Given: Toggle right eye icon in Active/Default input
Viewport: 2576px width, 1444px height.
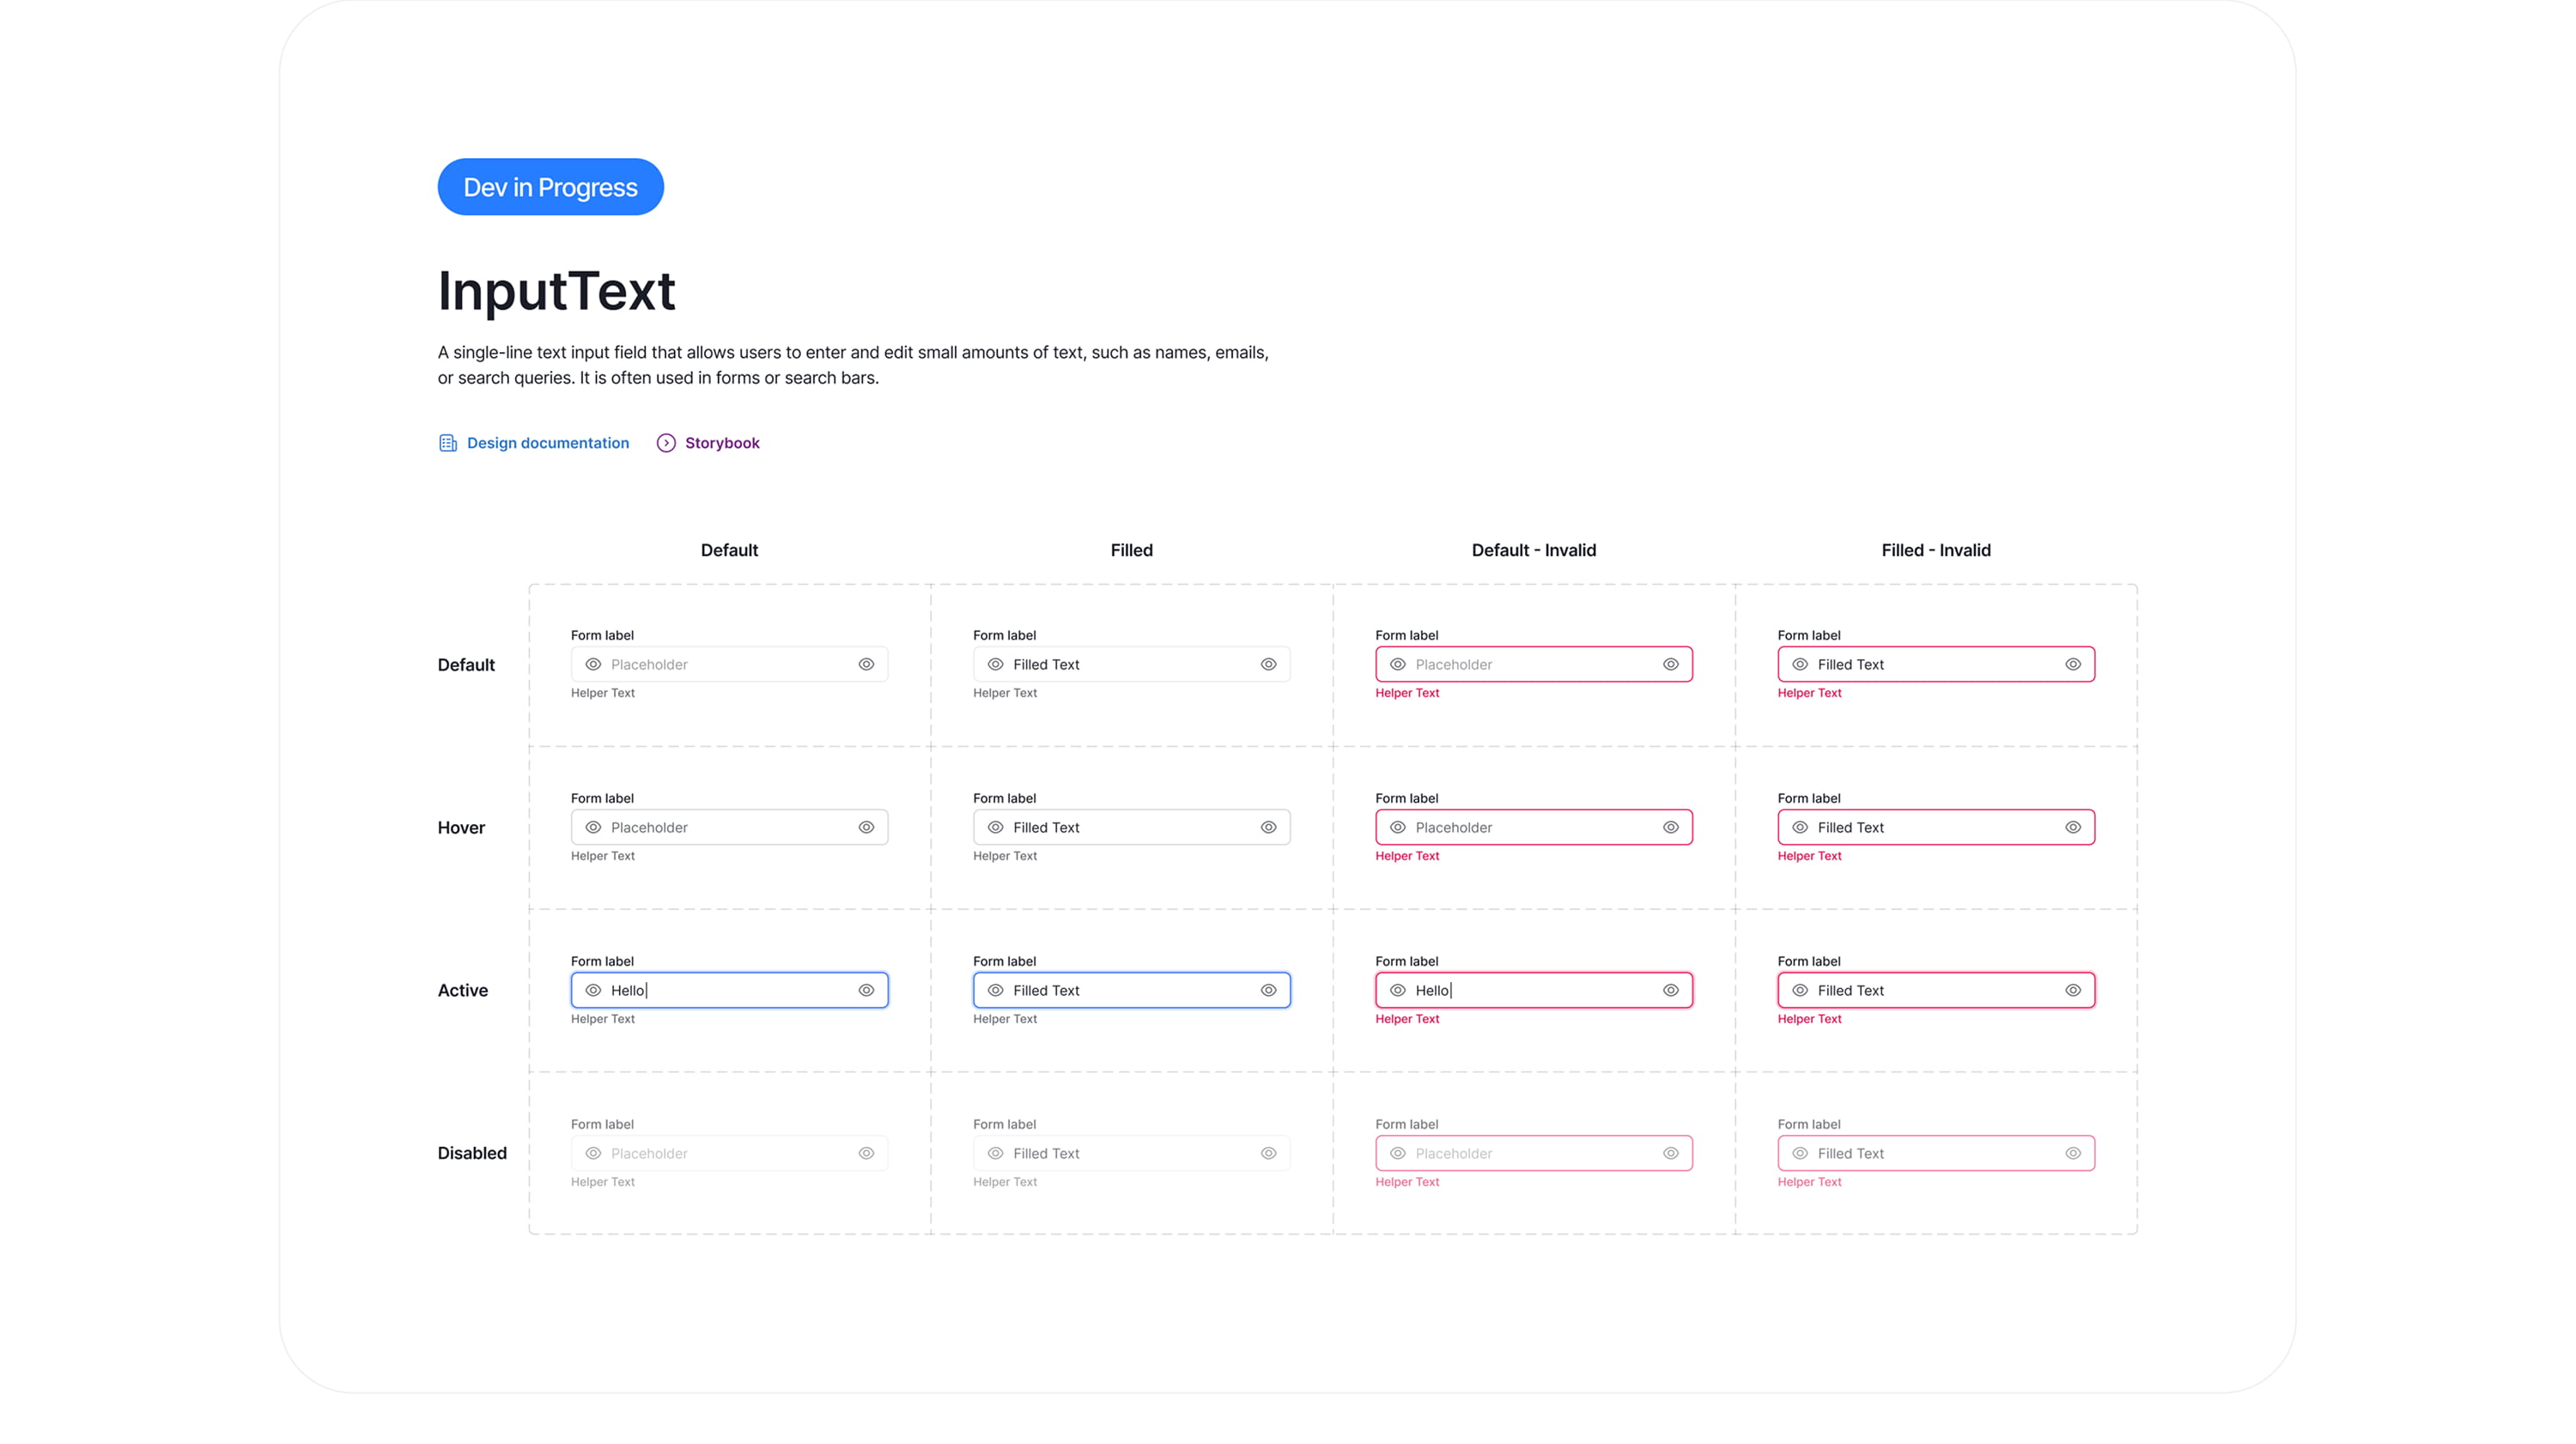Looking at the screenshot, I should click(866, 990).
